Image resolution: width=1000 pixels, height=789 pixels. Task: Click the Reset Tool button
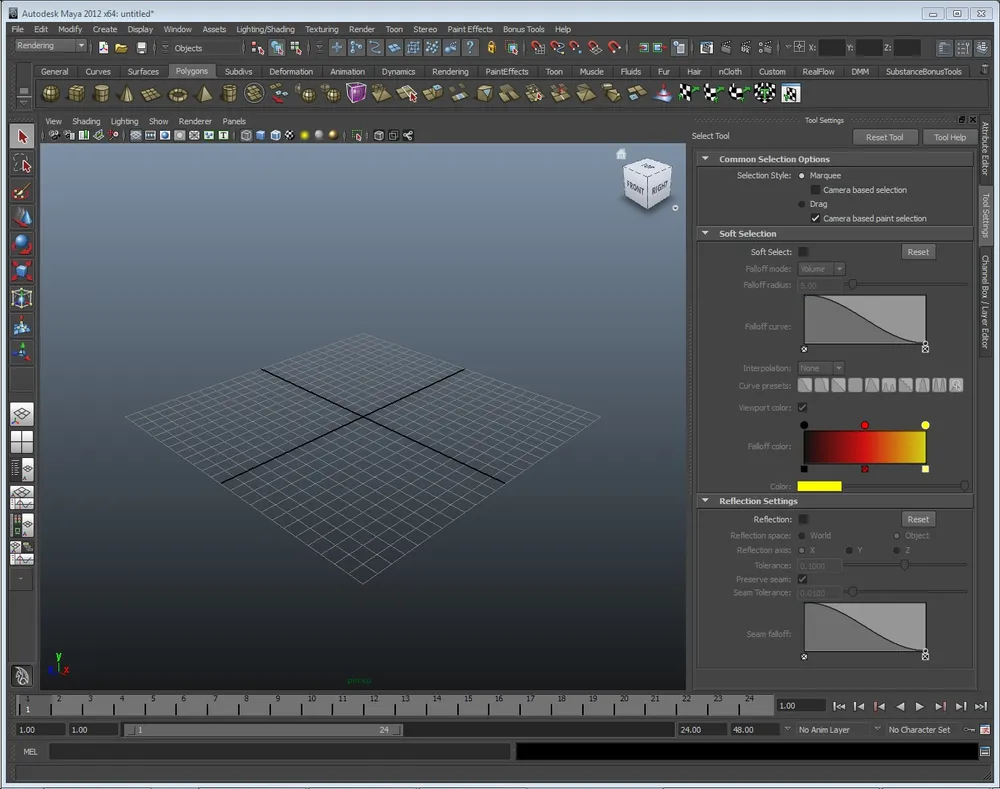[884, 137]
